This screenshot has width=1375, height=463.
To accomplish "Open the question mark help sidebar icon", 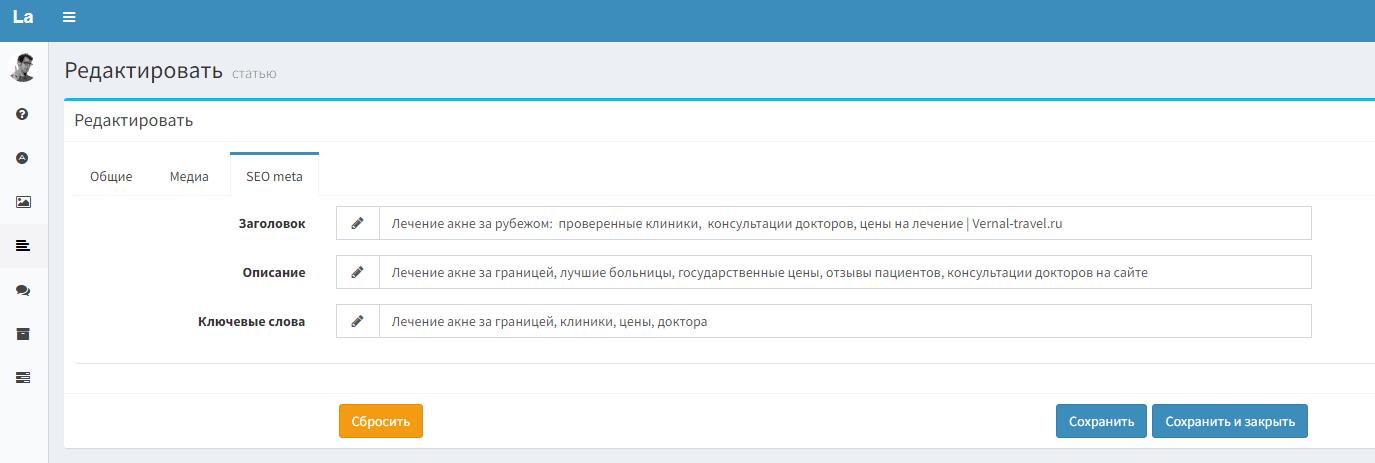I will pos(23,114).
